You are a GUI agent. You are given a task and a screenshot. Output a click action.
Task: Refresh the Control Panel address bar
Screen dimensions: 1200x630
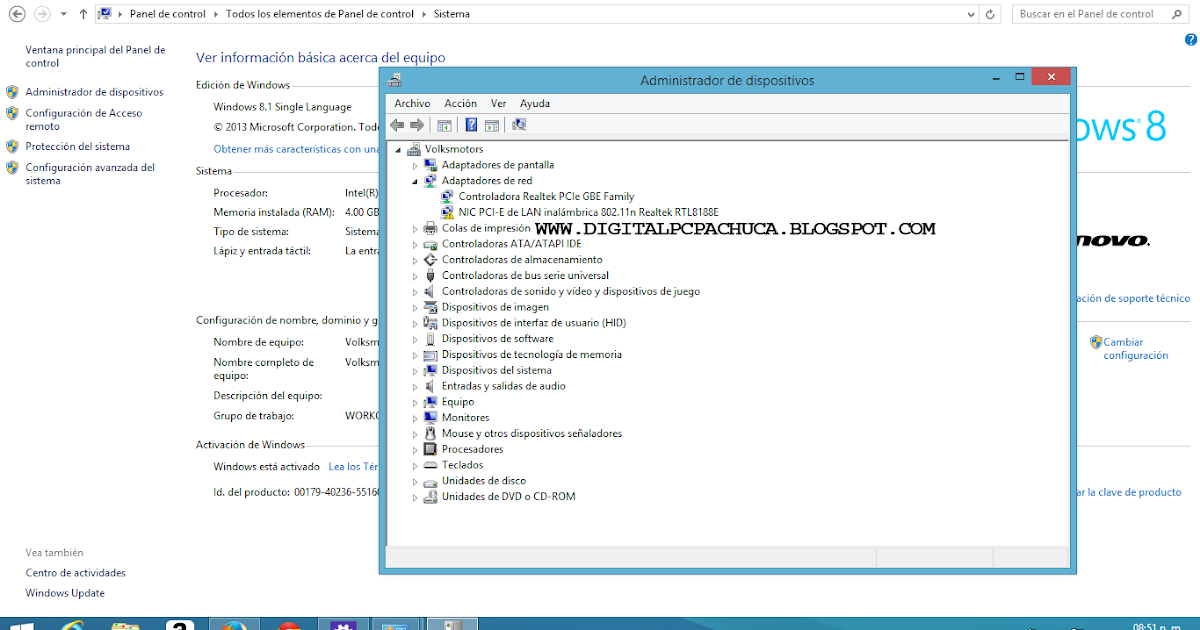click(991, 14)
